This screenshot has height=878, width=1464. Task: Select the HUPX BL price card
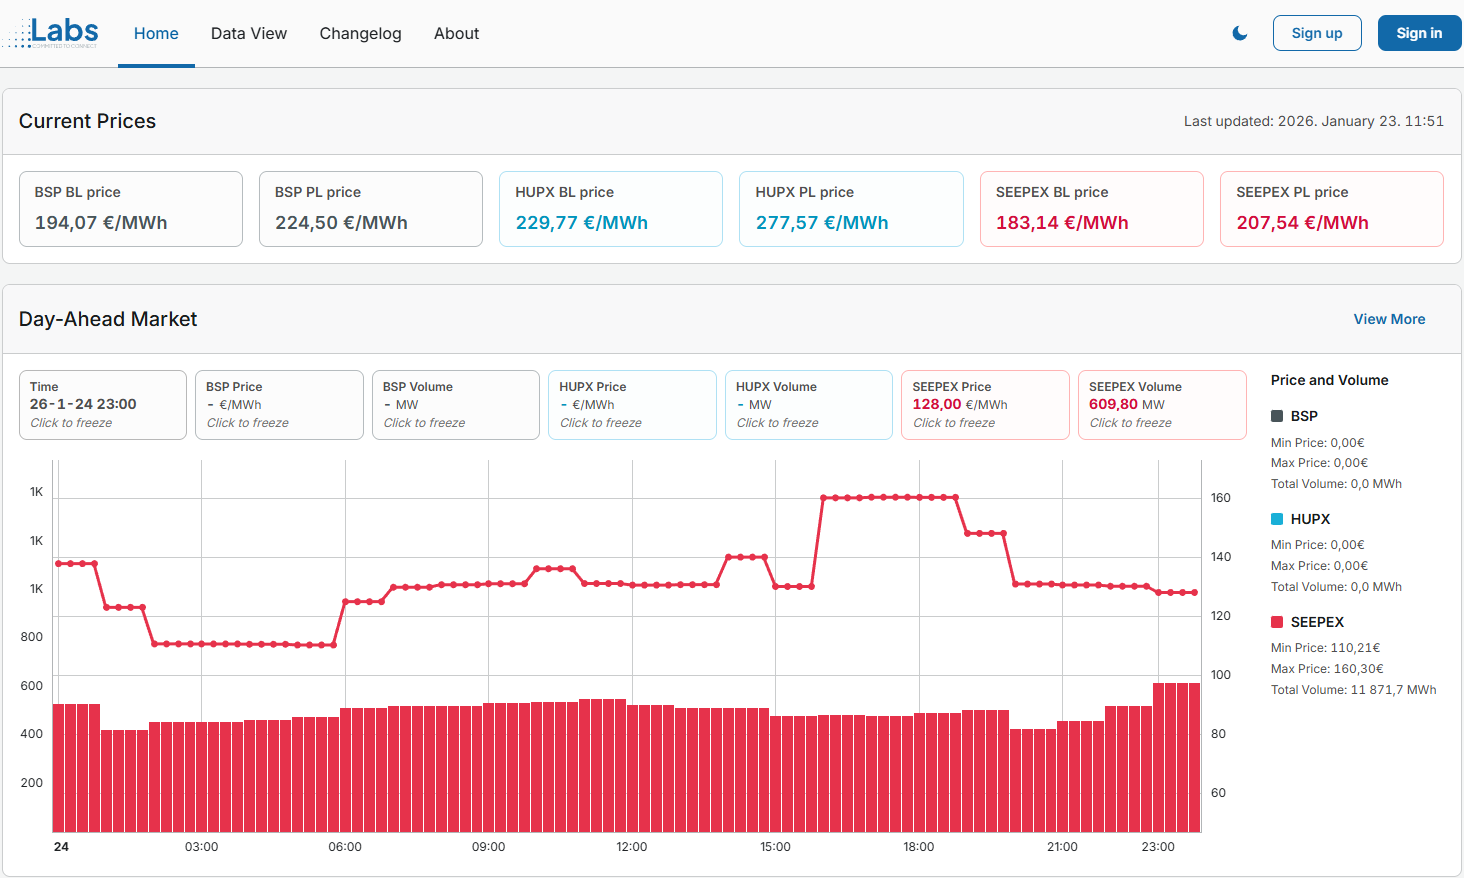pos(610,209)
